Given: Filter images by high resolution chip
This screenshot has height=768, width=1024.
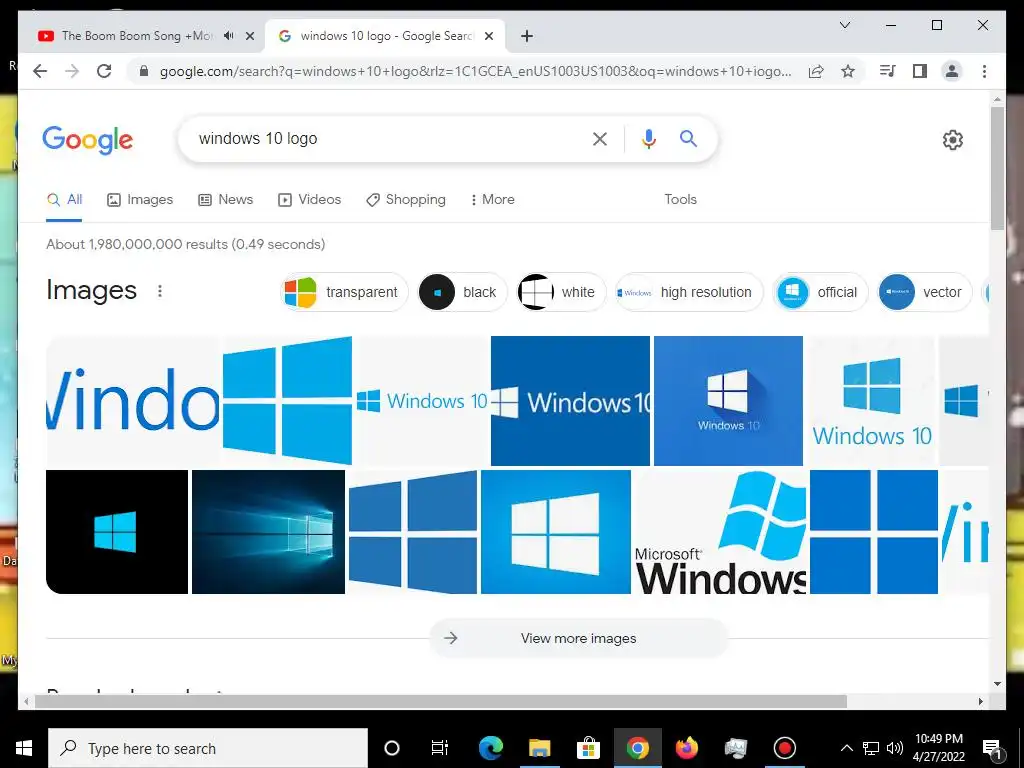Looking at the screenshot, I should 689,292.
